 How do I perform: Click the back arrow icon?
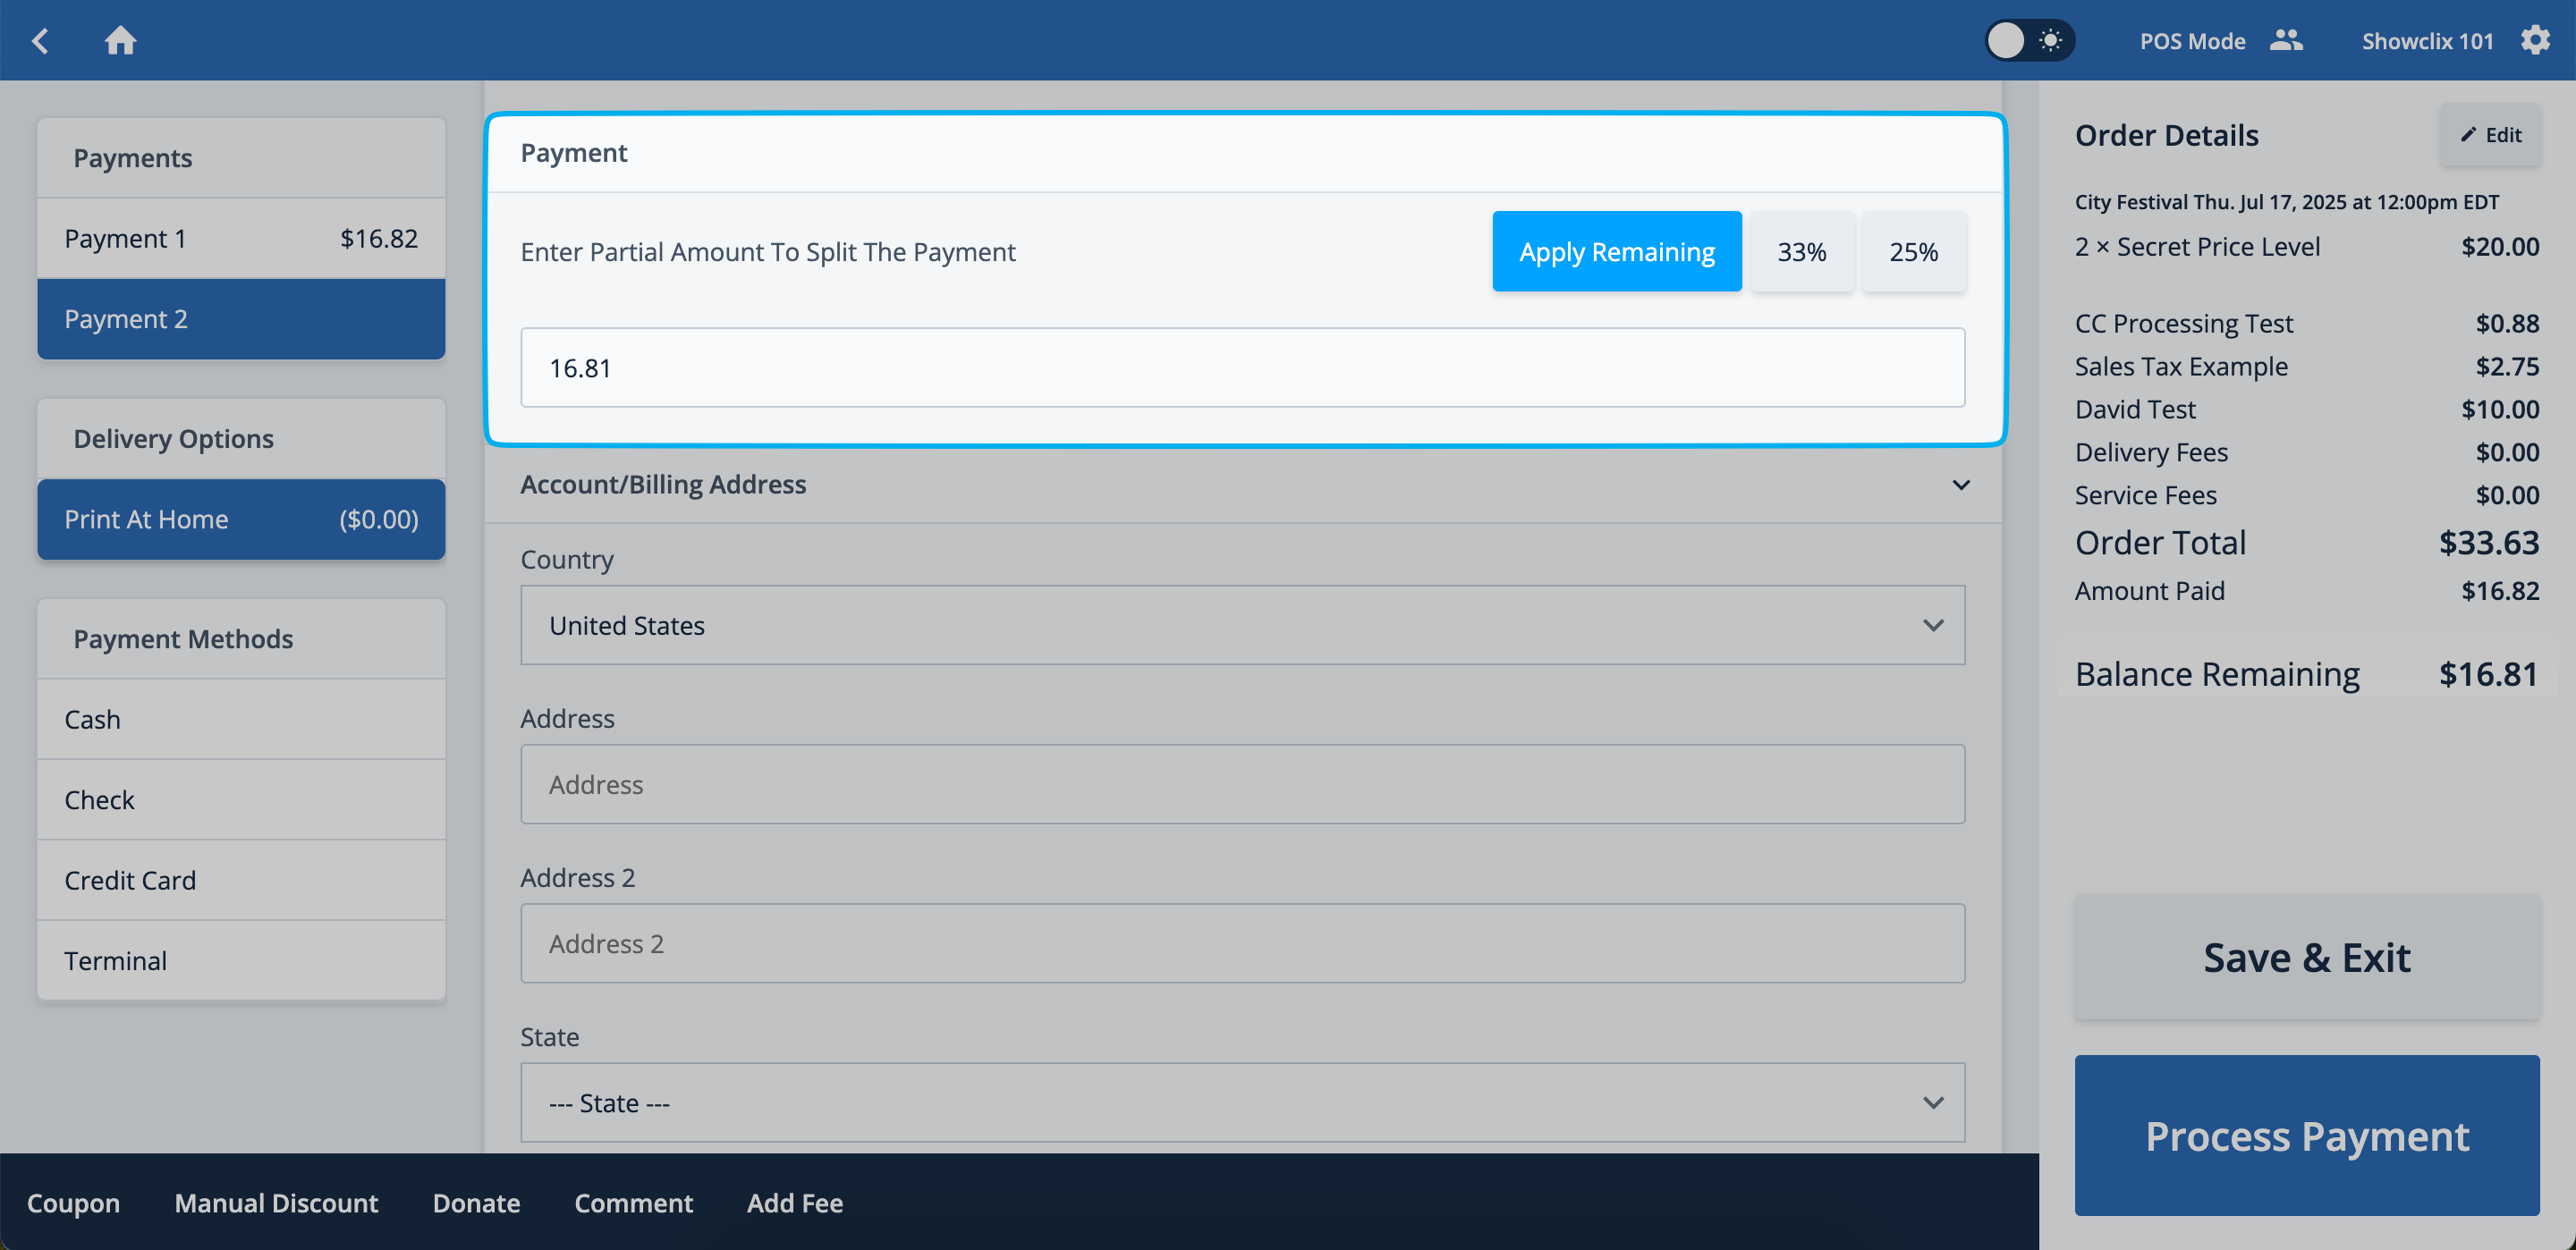pos(41,41)
